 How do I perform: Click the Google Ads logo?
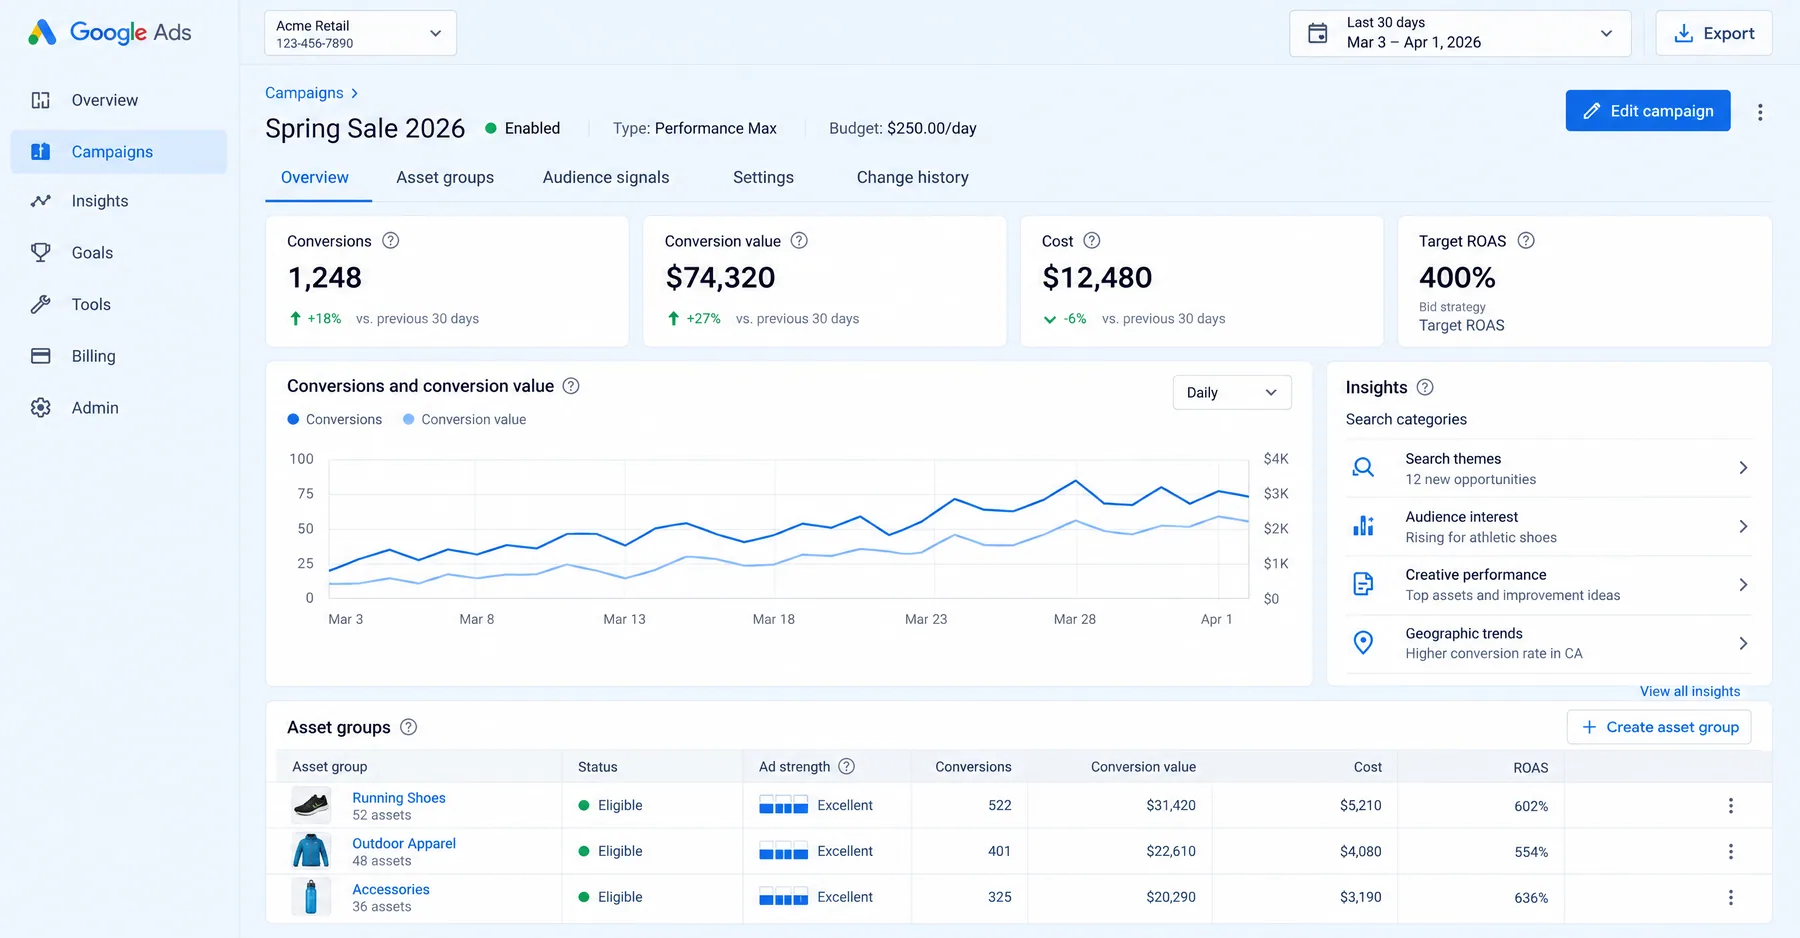click(x=110, y=32)
